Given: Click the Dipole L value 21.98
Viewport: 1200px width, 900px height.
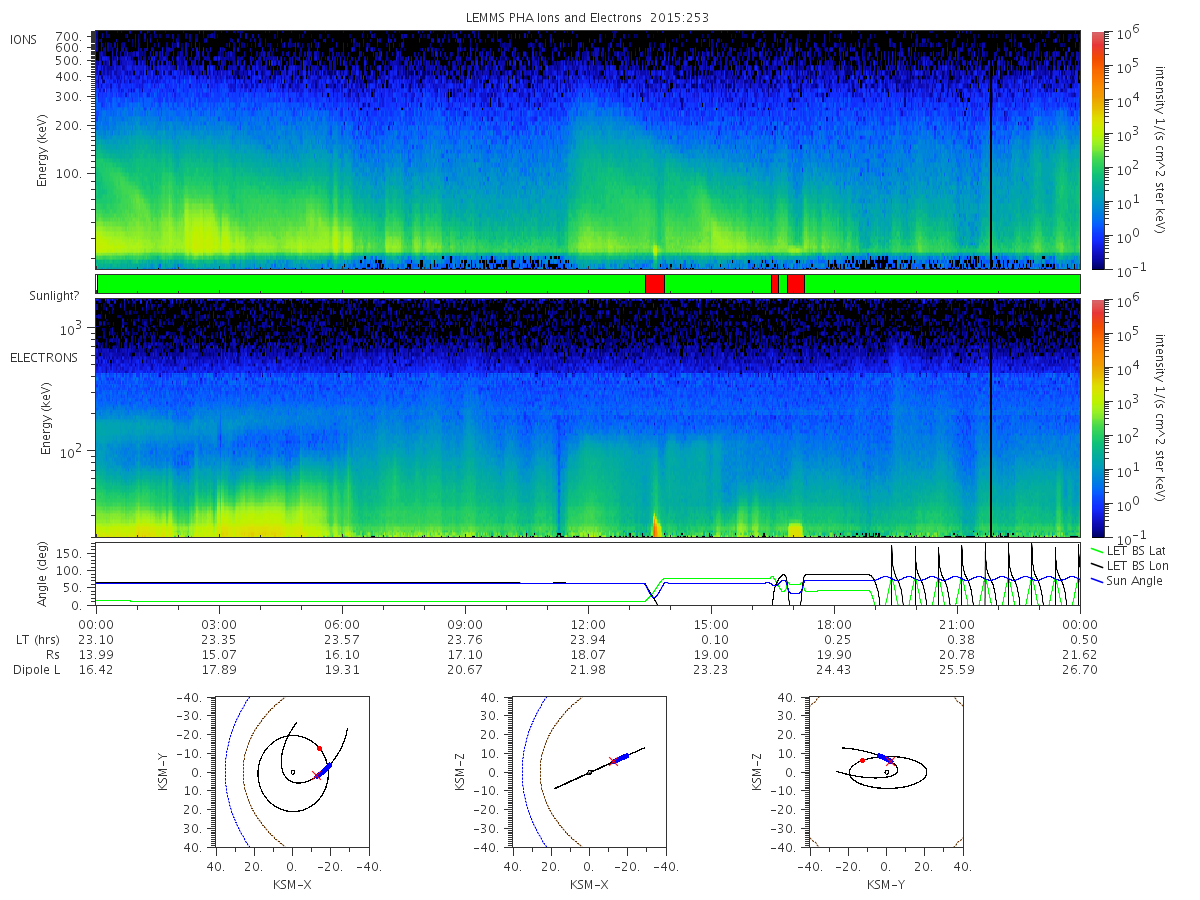Looking at the screenshot, I should [x=588, y=670].
